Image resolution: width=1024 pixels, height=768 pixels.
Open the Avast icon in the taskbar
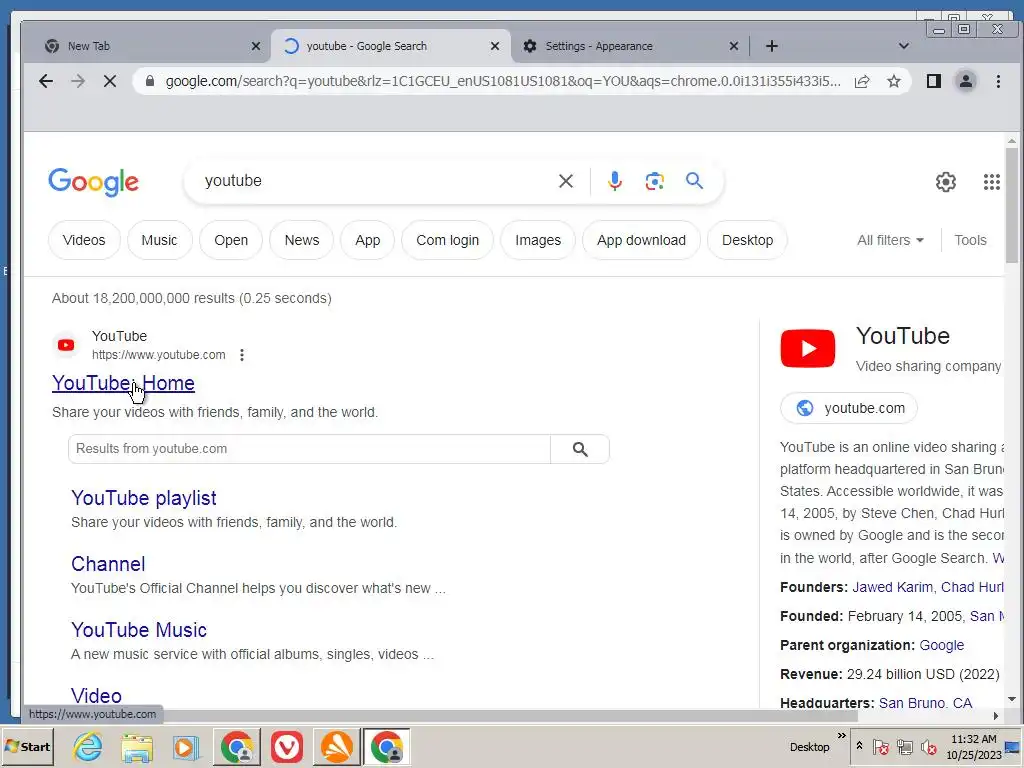click(336, 746)
